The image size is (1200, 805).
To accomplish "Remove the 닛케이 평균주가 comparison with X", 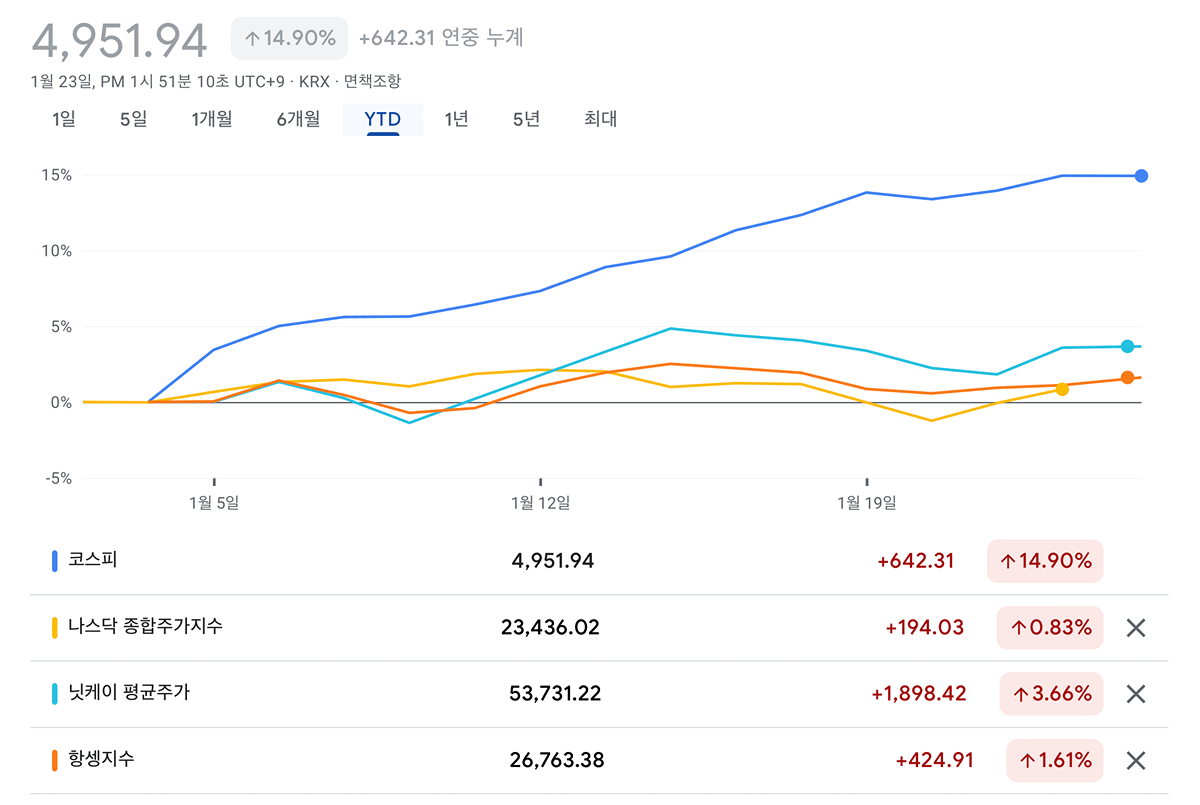I will click(1135, 694).
